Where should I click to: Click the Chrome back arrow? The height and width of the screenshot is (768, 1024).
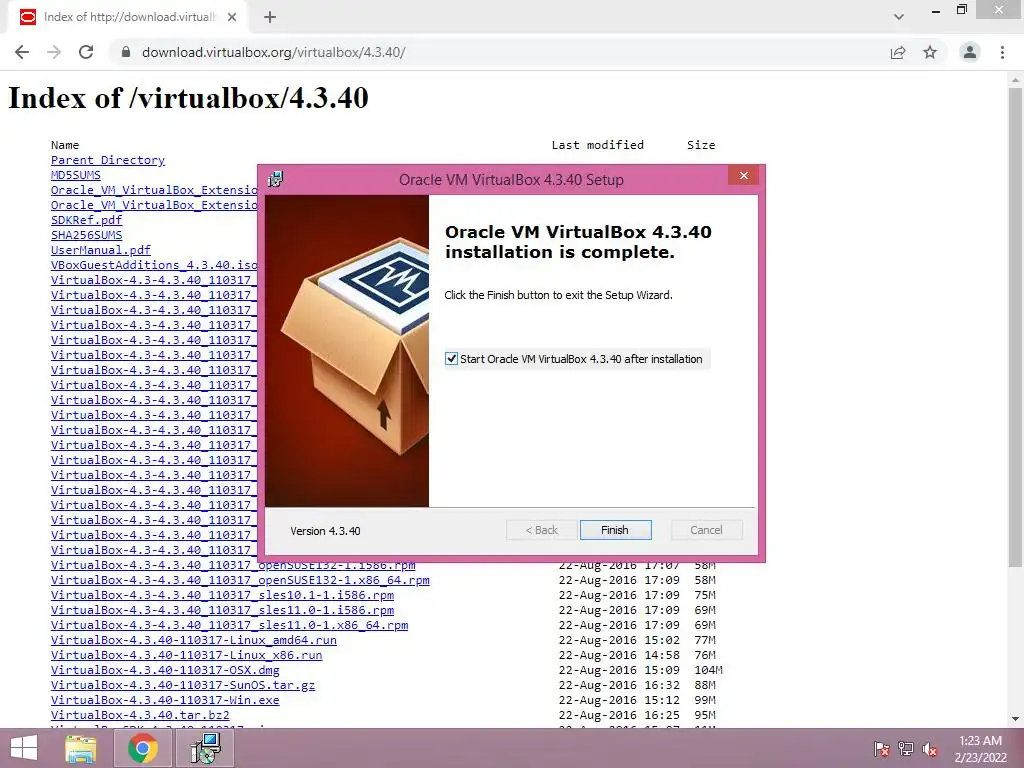22,52
